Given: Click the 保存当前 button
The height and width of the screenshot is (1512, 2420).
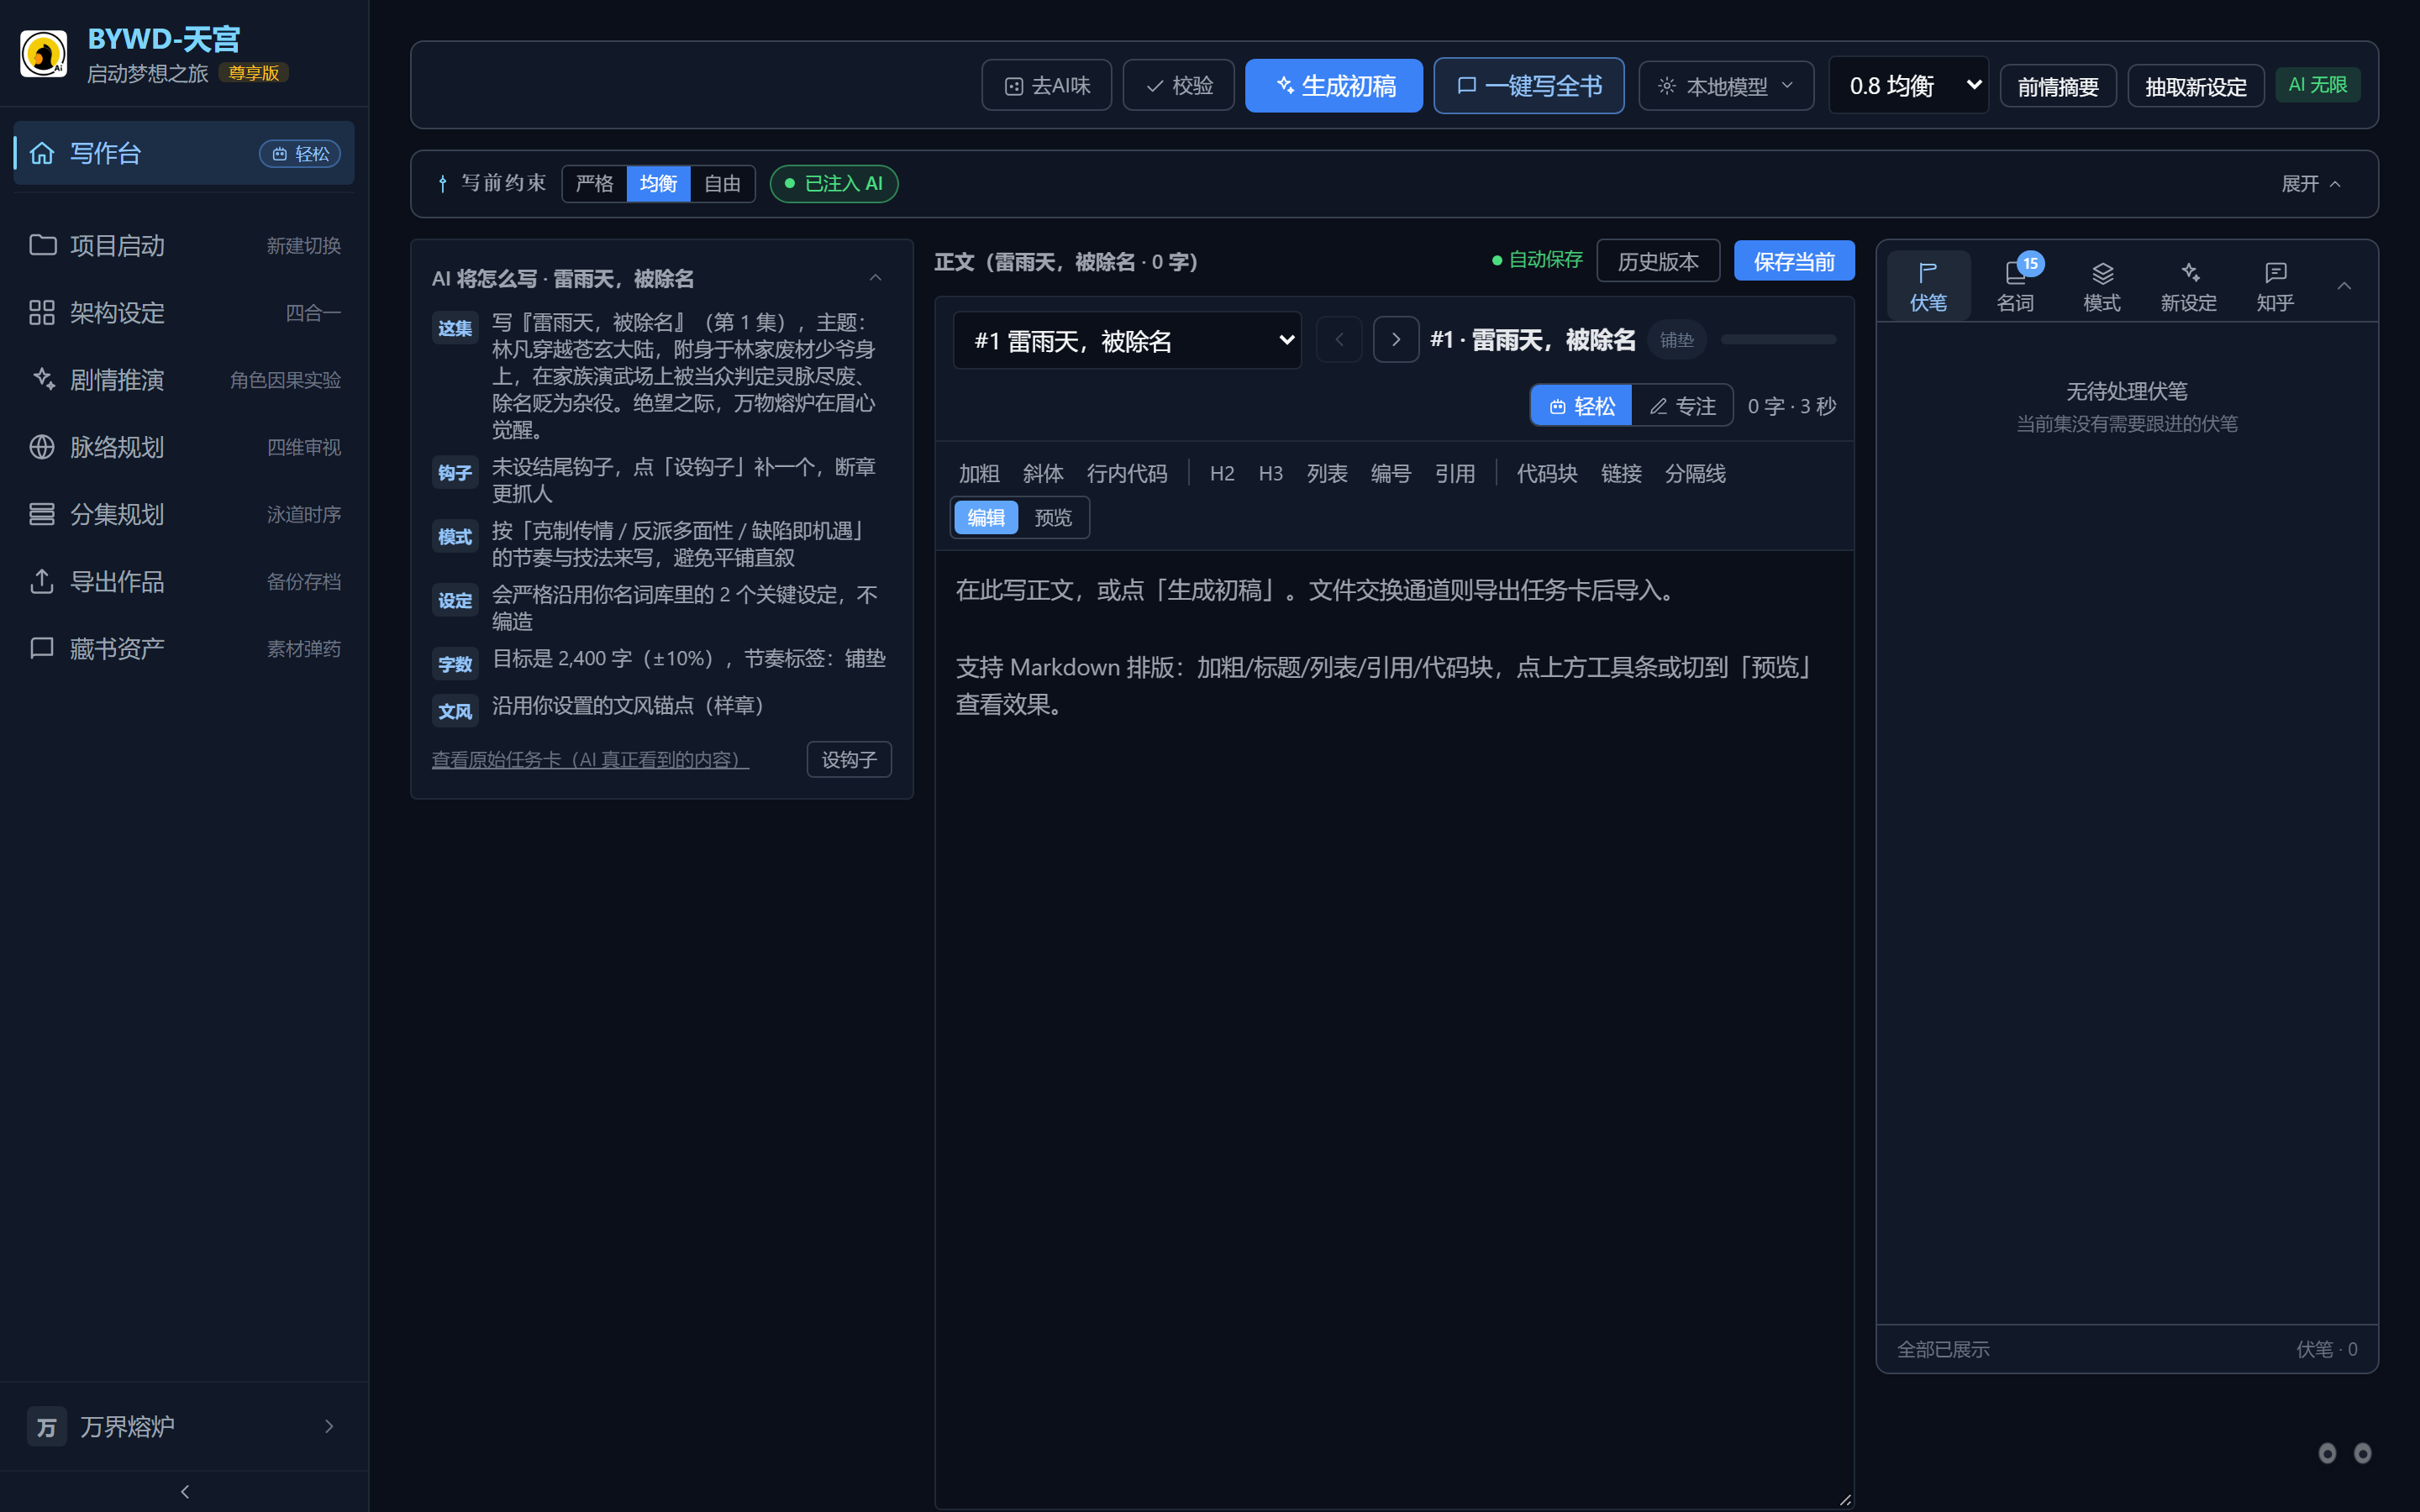Looking at the screenshot, I should [x=1794, y=261].
